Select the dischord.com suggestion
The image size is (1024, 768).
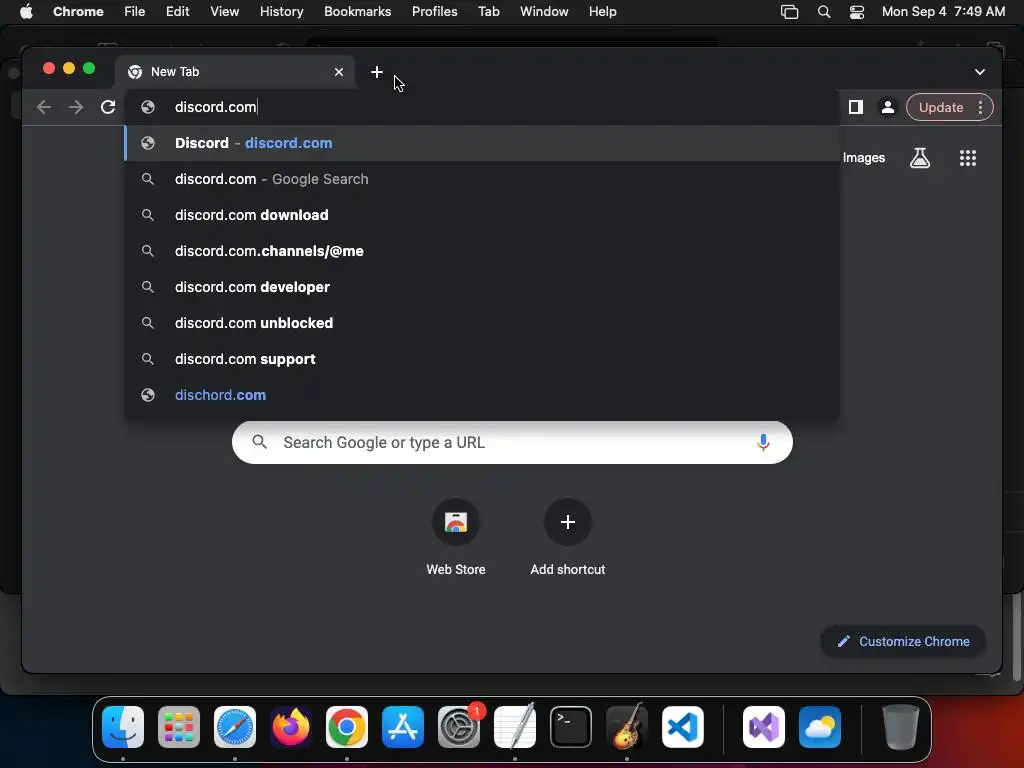pos(482,394)
